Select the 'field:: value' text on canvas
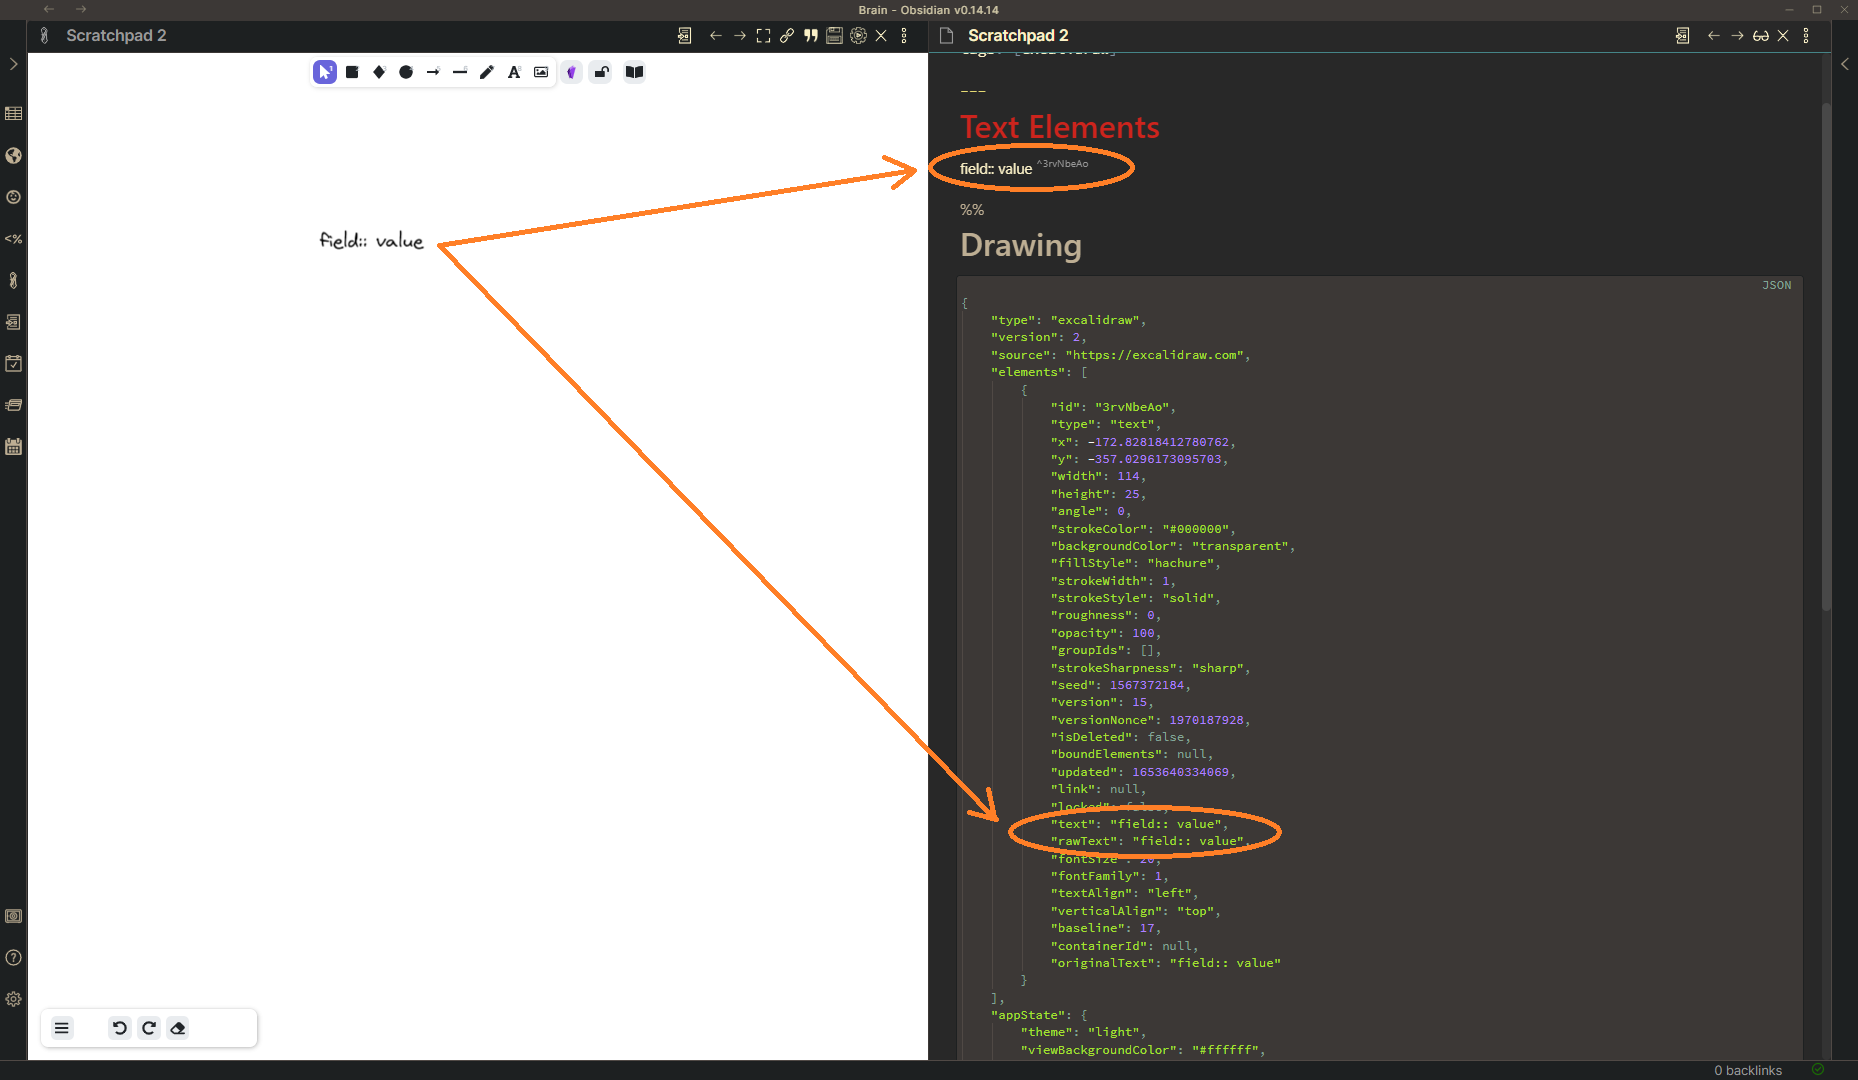 [372, 240]
